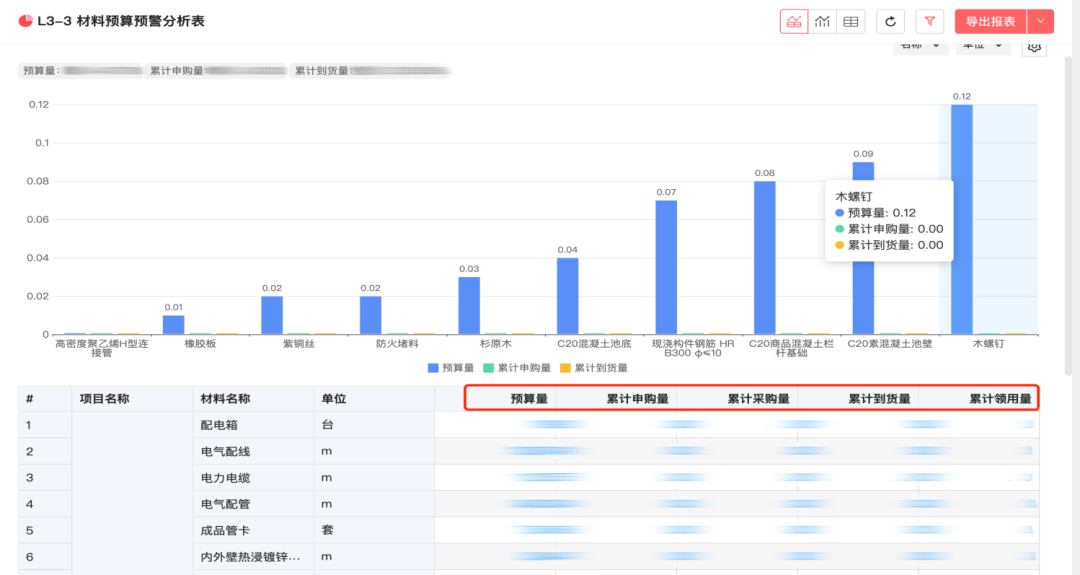This screenshot has width=1080, height=575.
Task: Open the 名称 dropdown above the chart
Action: pos(920,46)
